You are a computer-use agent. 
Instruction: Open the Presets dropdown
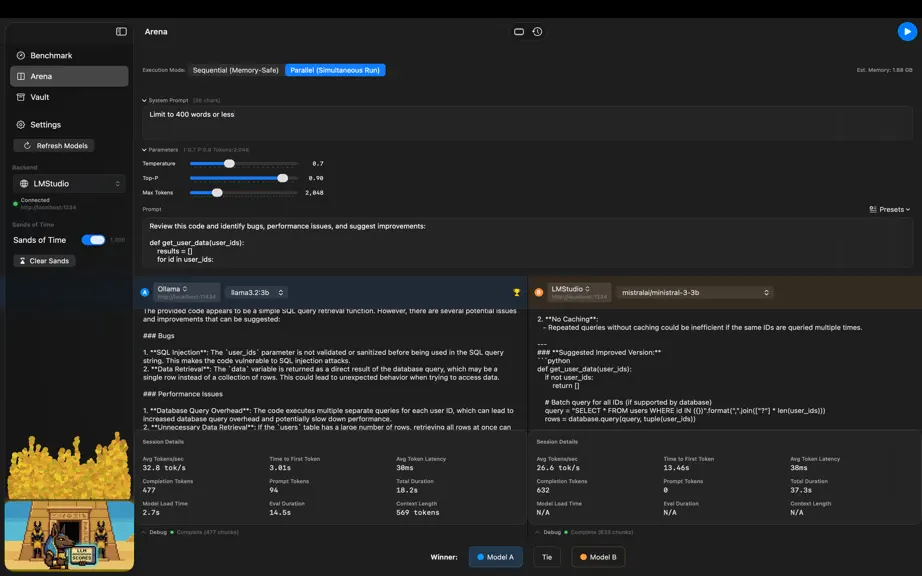pyautogui.click(x=889, y=209)
